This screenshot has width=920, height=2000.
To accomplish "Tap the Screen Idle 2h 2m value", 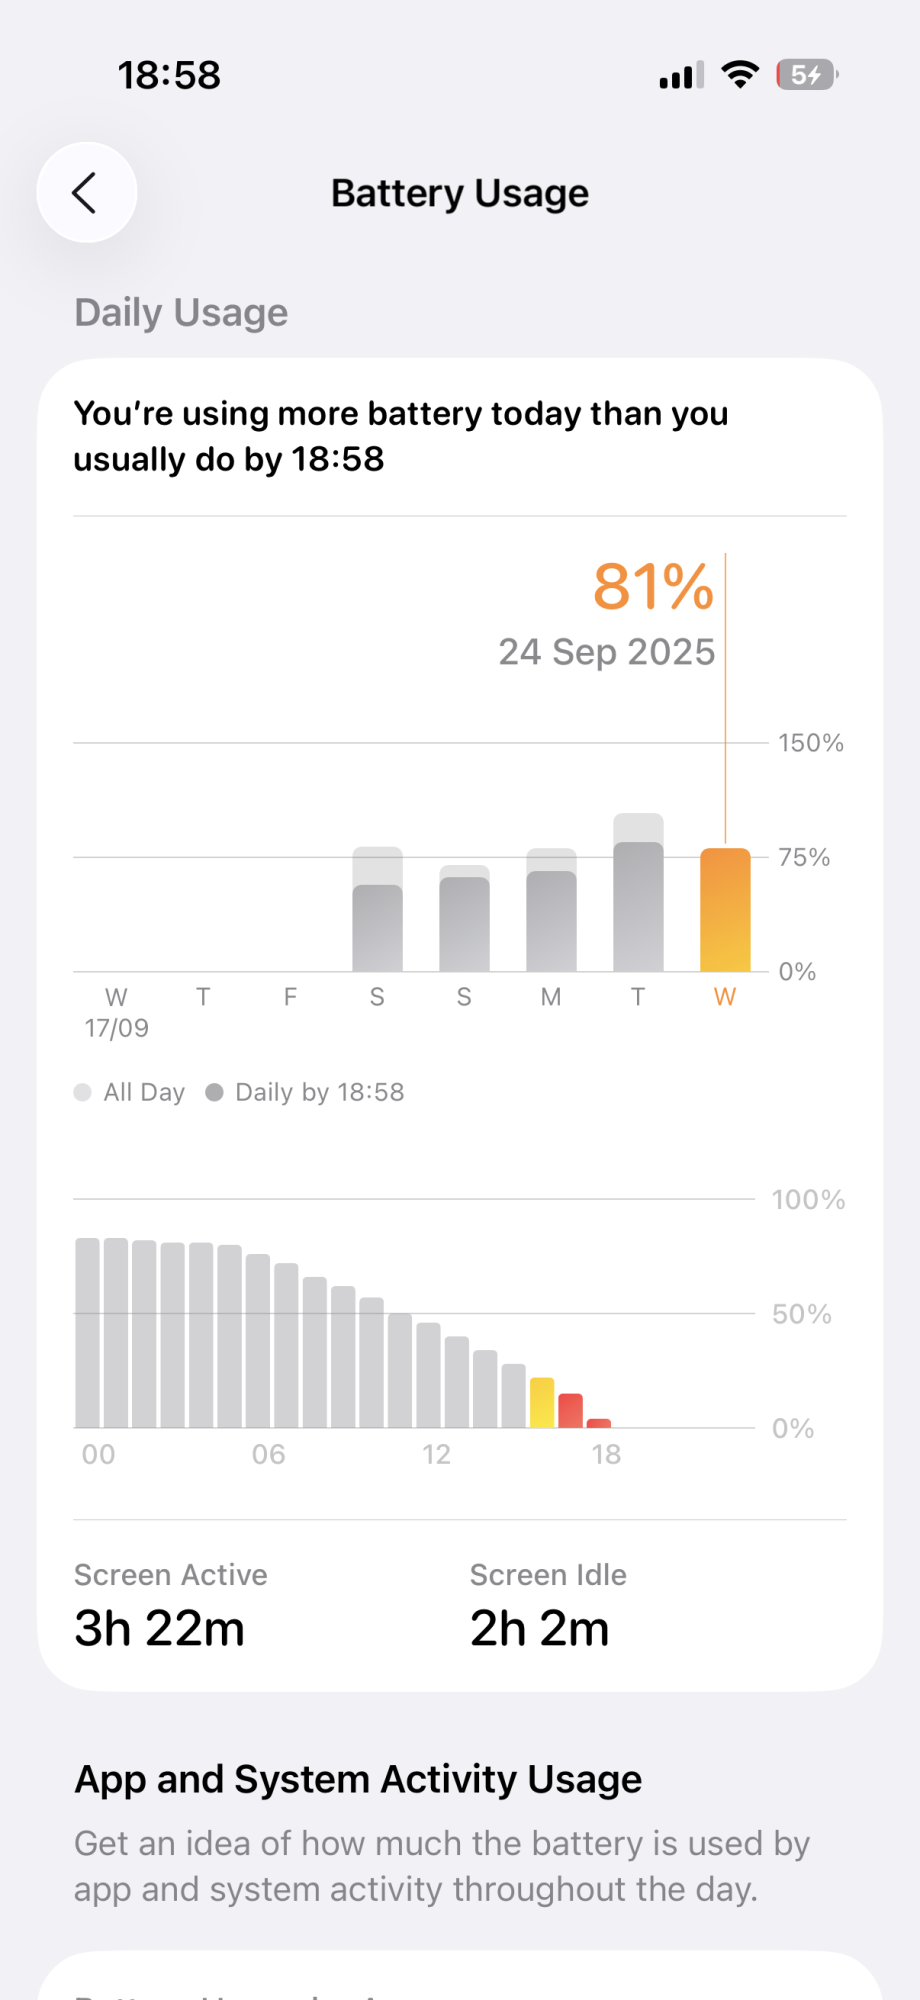I will [x=540, y=1628].
